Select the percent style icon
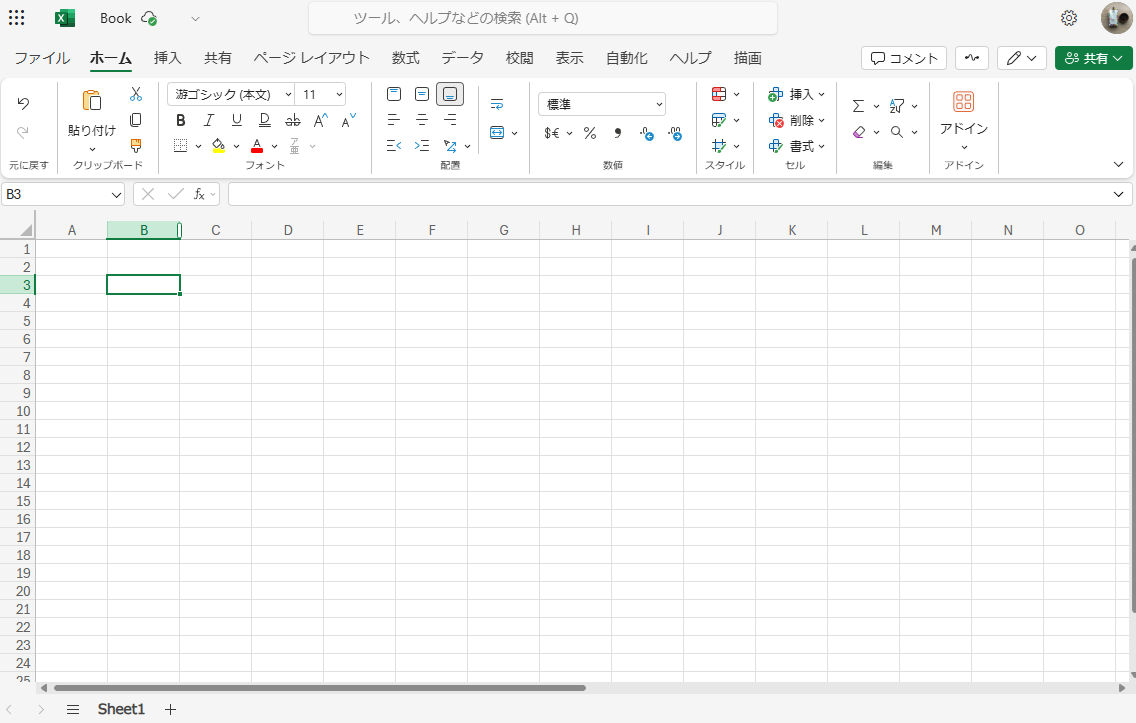Image resolution: width=1136 pixels, height=723 pixels. click(590, 132)
